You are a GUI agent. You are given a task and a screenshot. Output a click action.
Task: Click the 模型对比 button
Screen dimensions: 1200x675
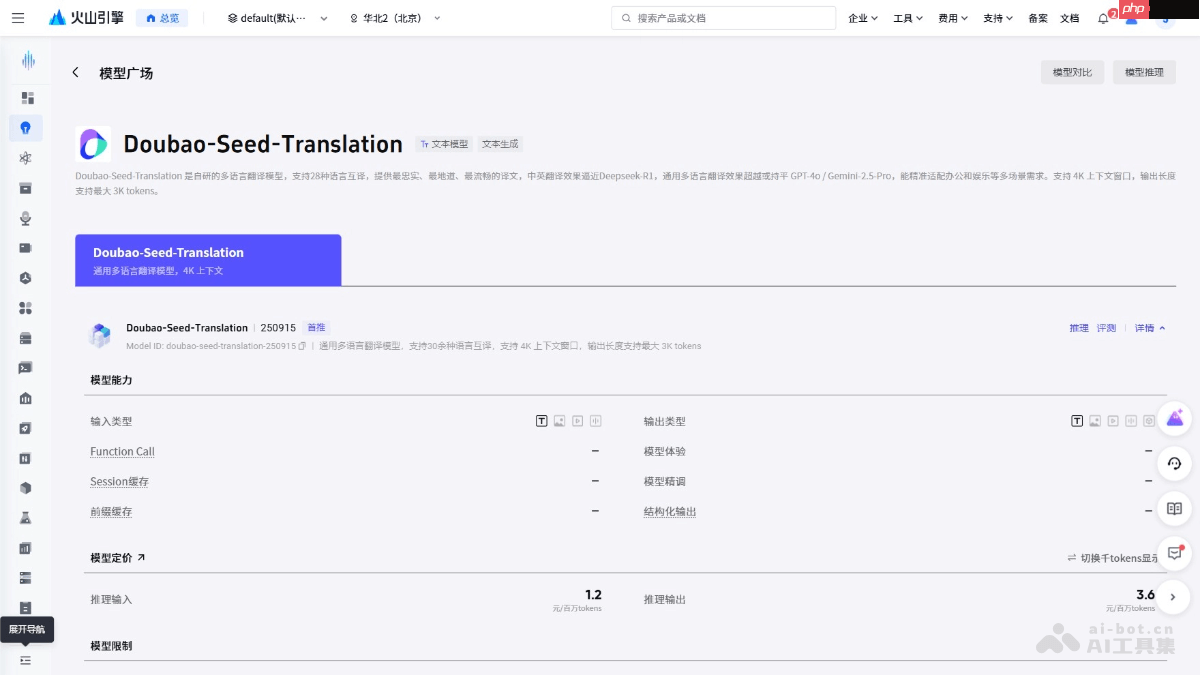click(x=1072, y=71)
